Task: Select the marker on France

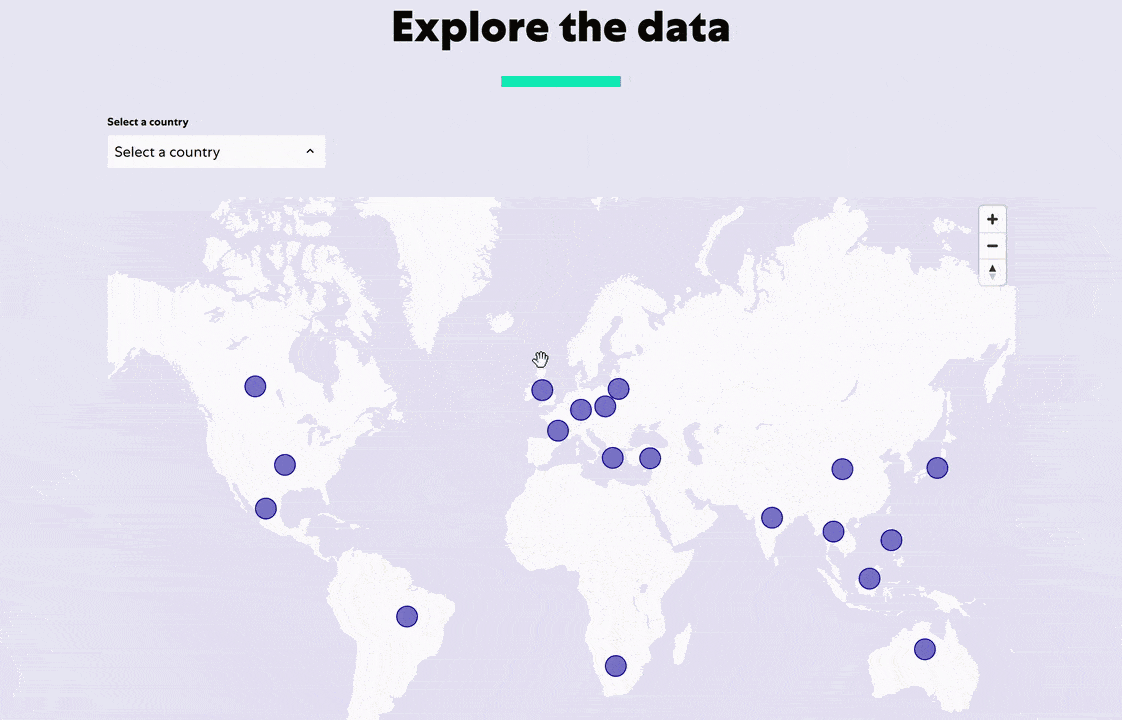Action: [x=557, y=430]
